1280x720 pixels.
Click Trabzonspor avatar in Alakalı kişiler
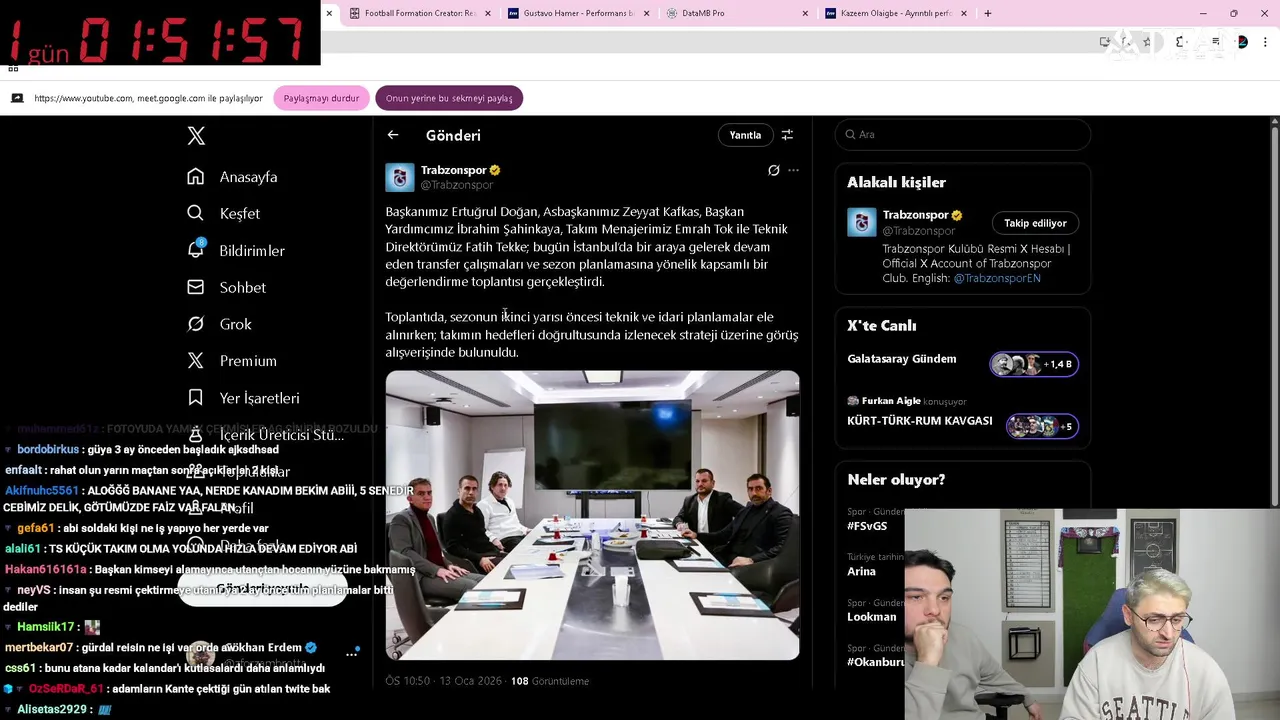[x=862, y=222]
